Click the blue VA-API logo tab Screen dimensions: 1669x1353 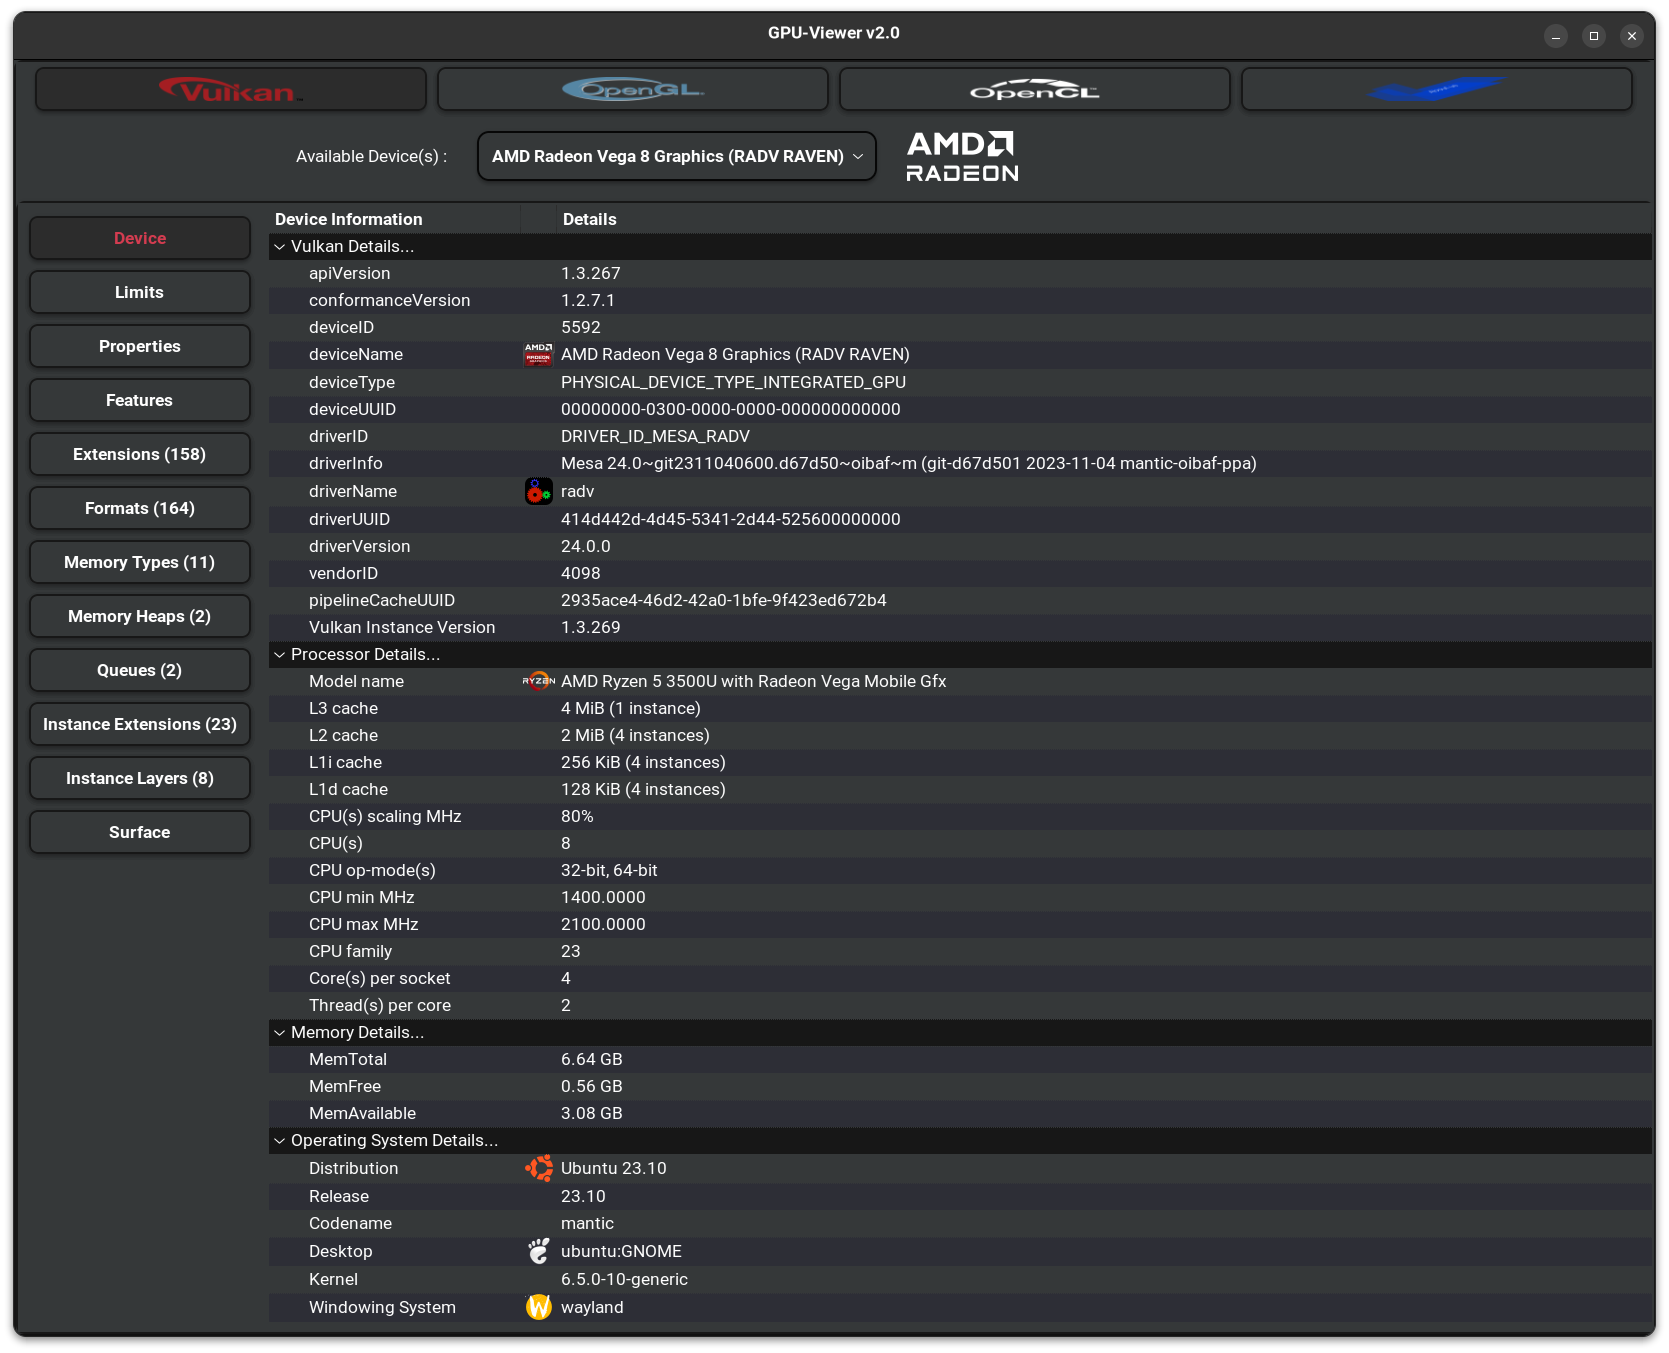point(1436,89)
